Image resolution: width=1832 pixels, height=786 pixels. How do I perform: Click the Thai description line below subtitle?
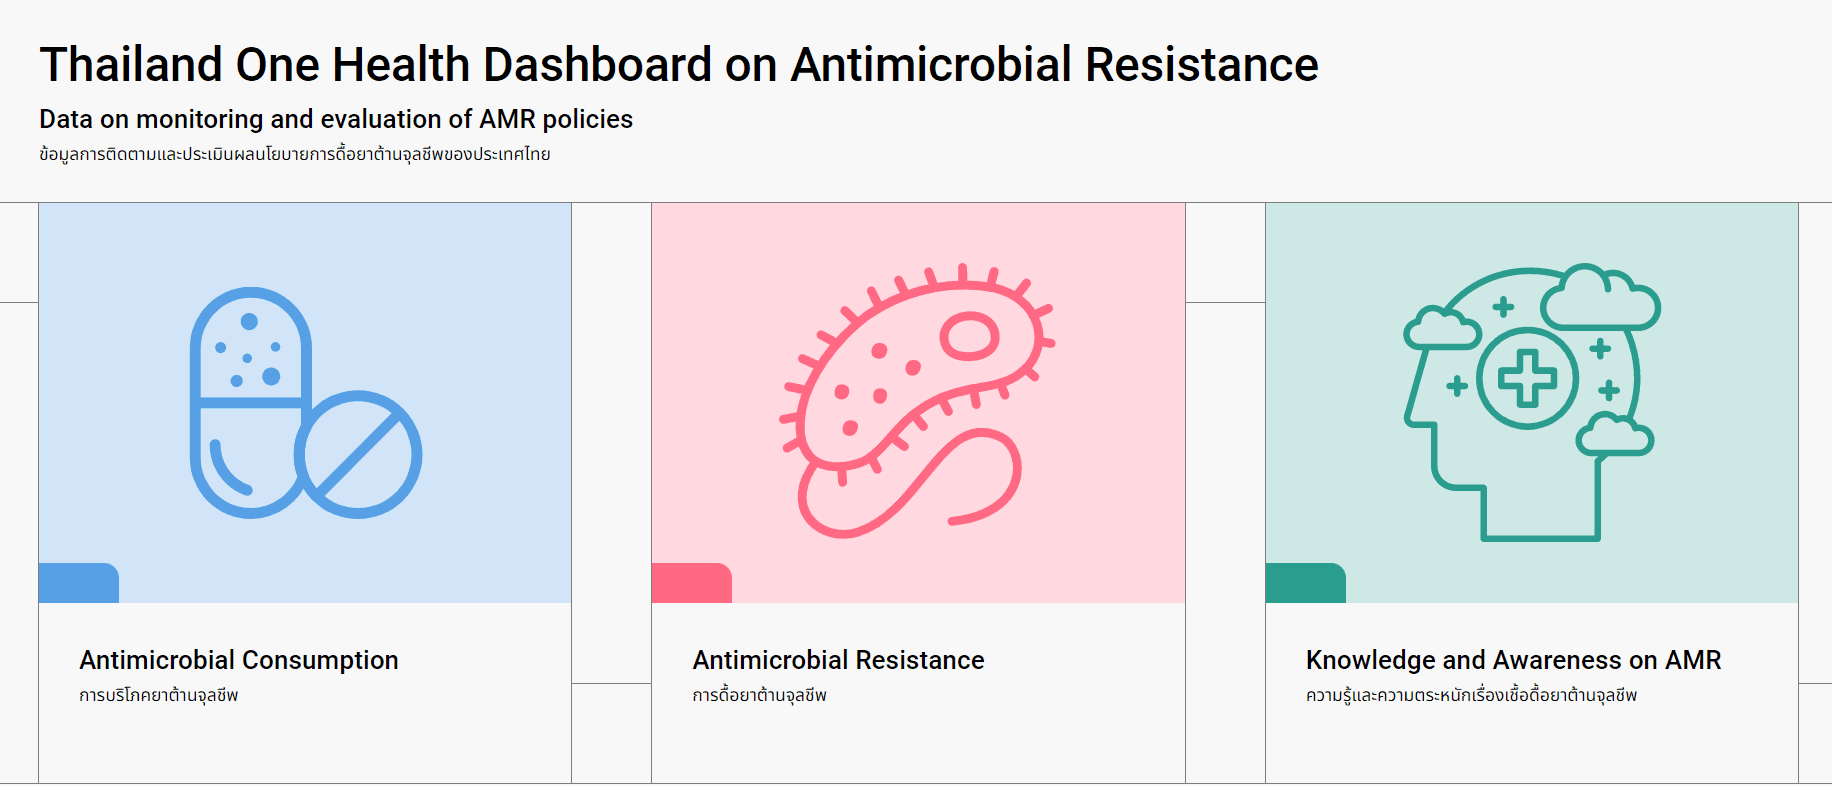coord(295,154)
